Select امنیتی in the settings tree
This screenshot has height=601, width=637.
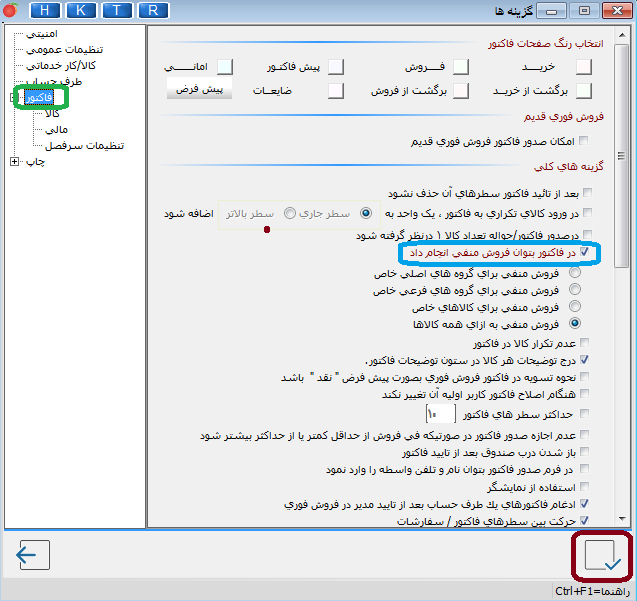tap(42, 34)
